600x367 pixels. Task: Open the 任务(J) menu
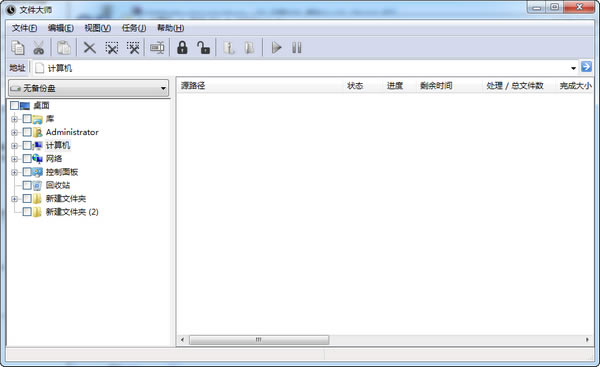pos(134,28)
